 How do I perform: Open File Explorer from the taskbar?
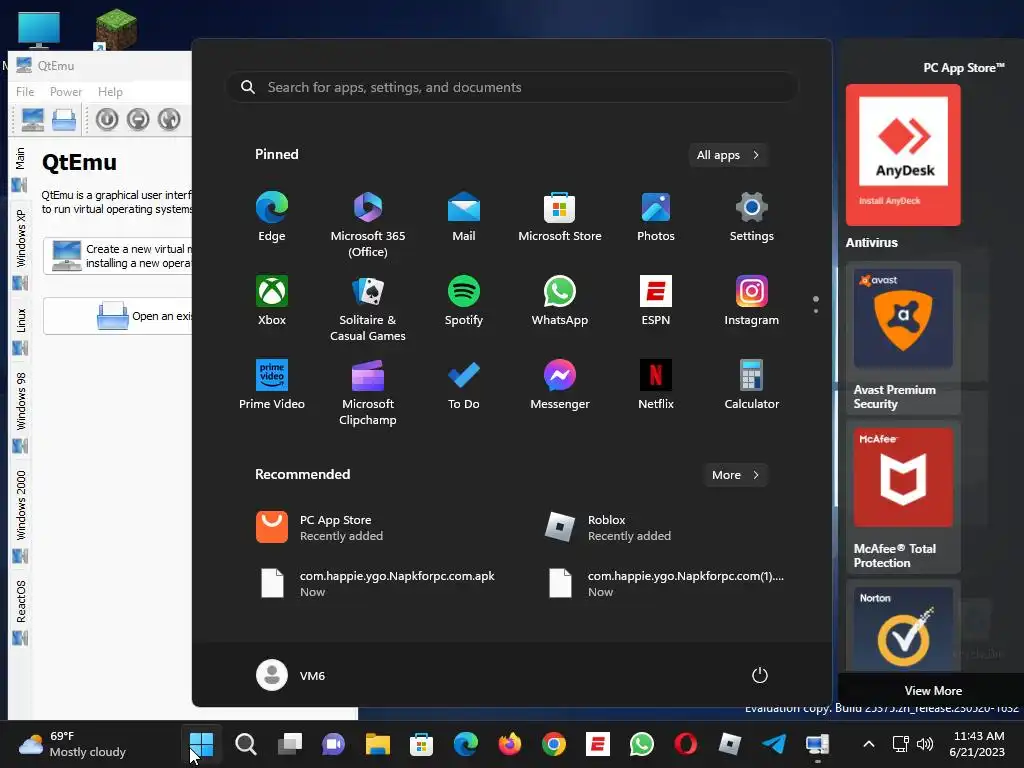point(377,744)
